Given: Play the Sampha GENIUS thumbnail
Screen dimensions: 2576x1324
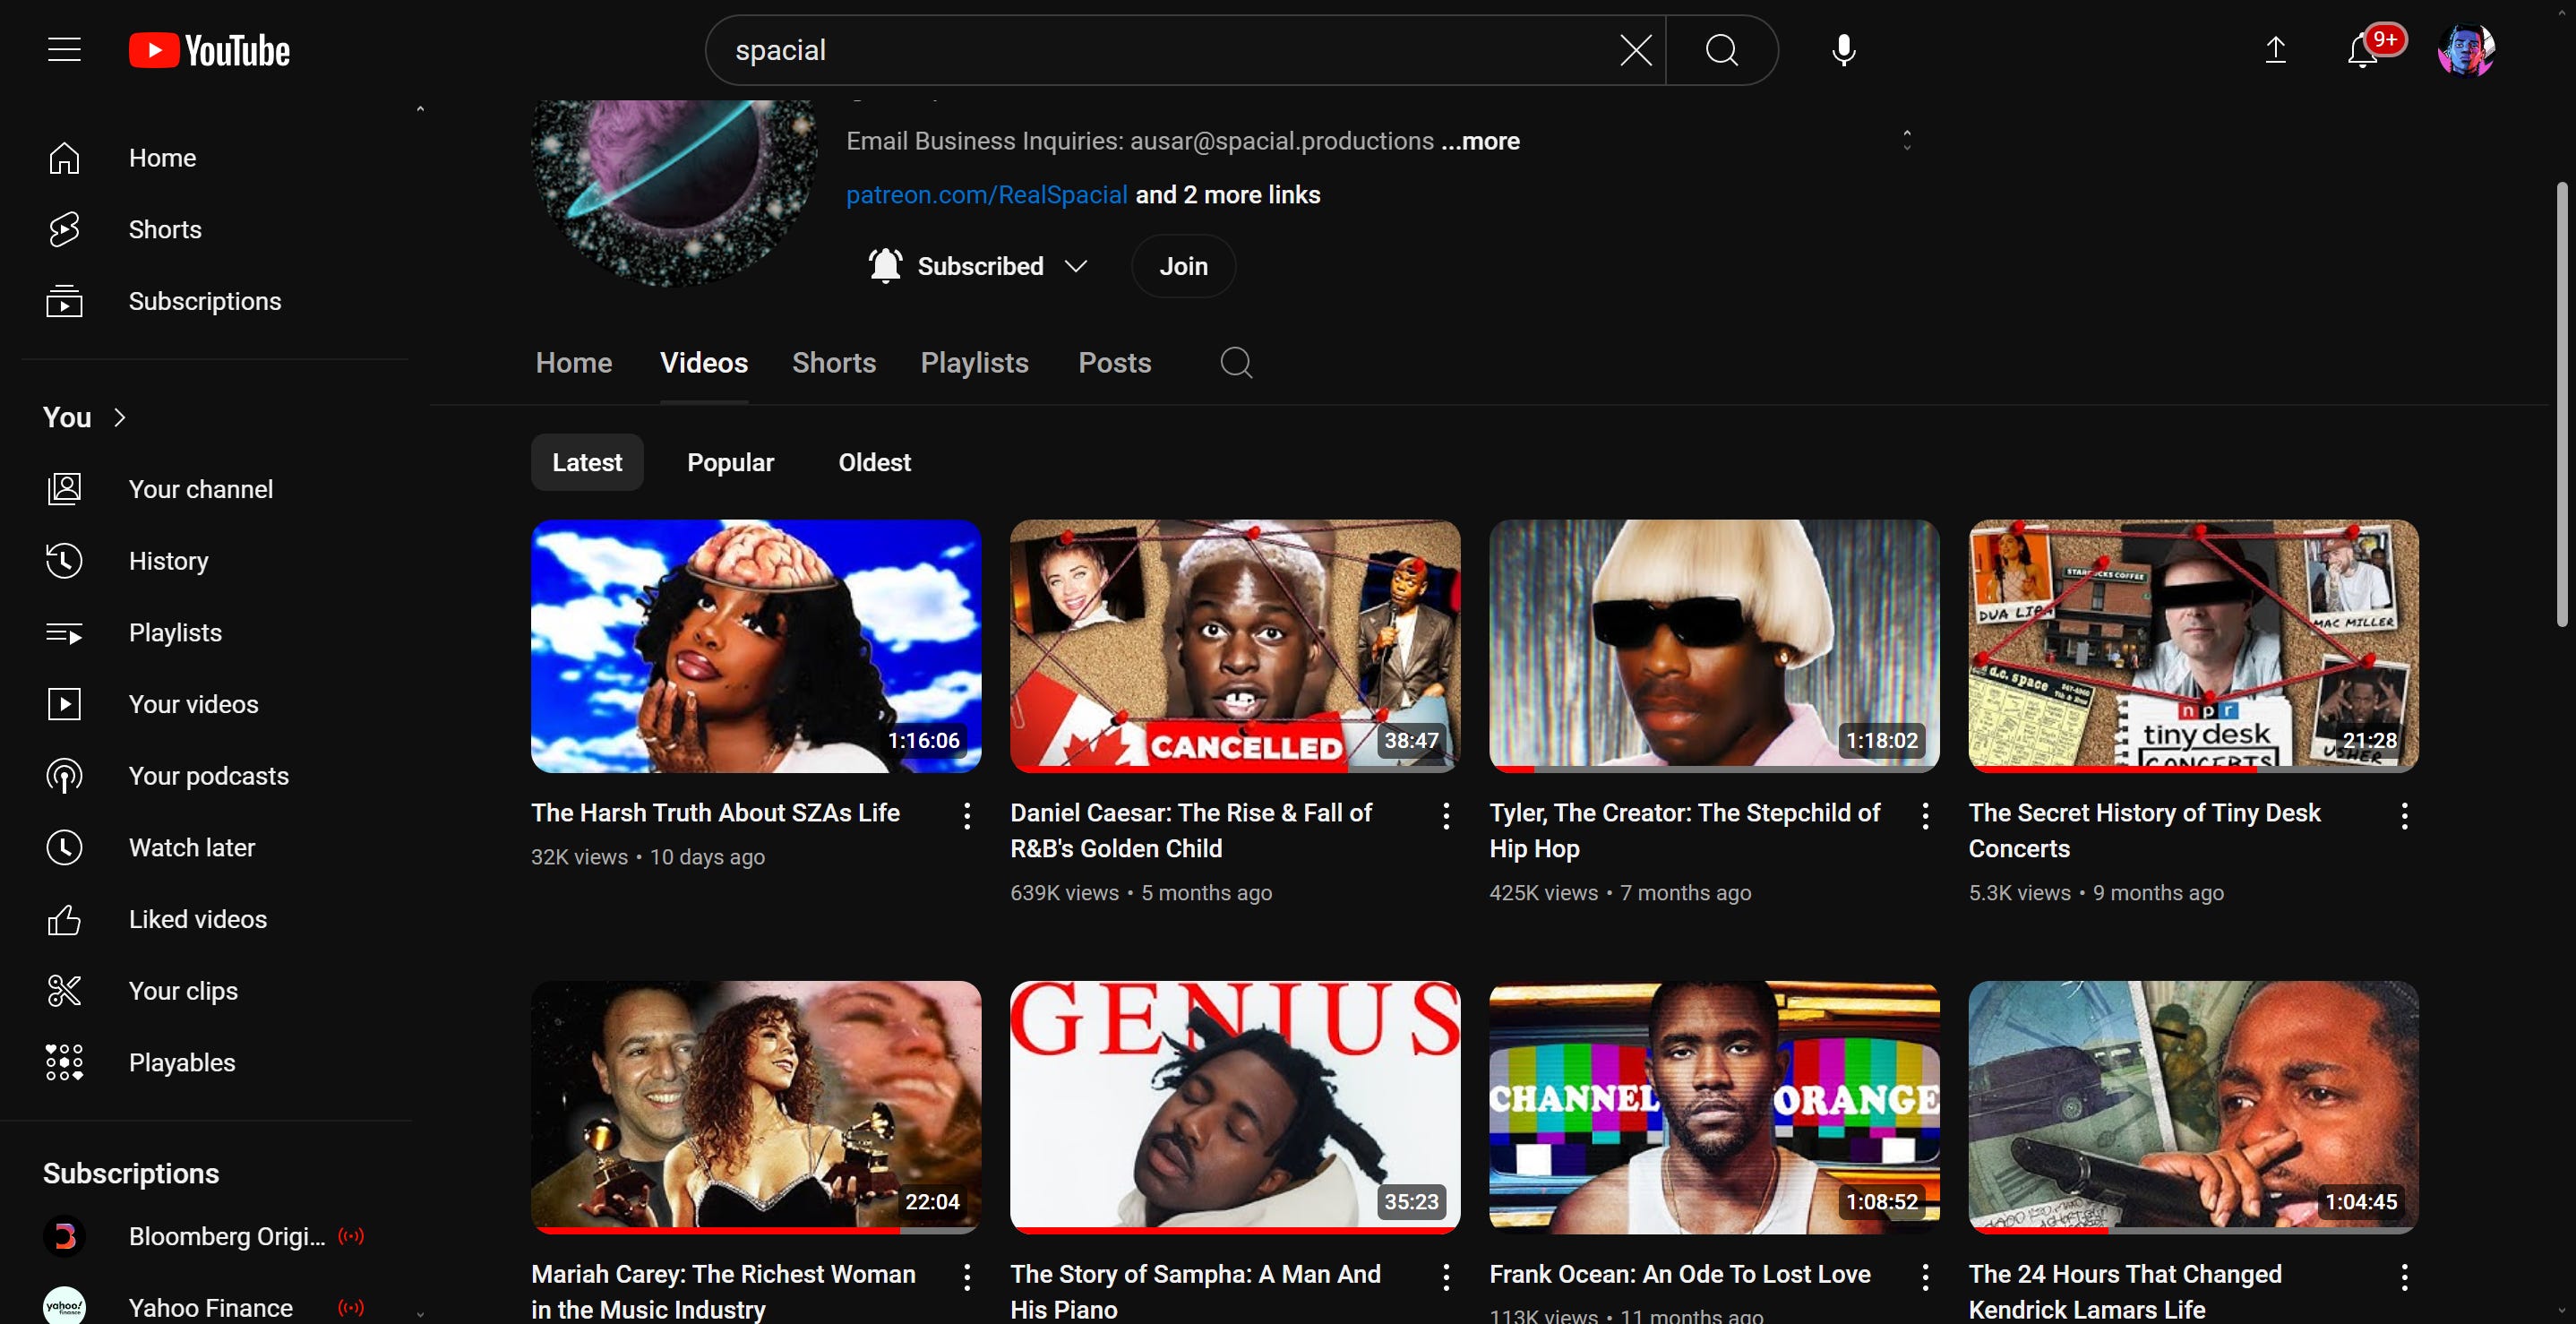Looking at the screenshot, I should tap(1235, 1107).
